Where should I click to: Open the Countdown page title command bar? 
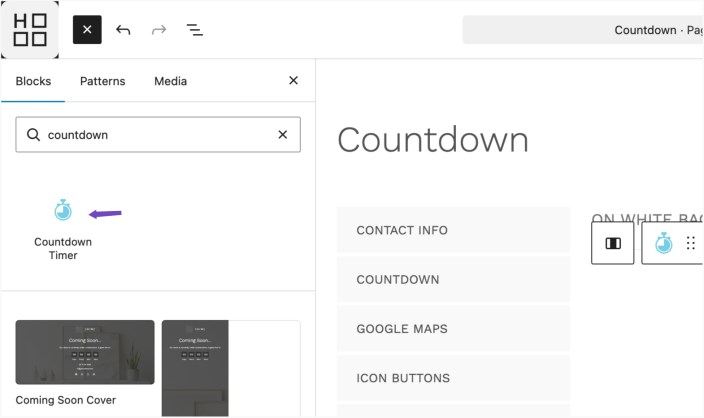pos(583,30)
